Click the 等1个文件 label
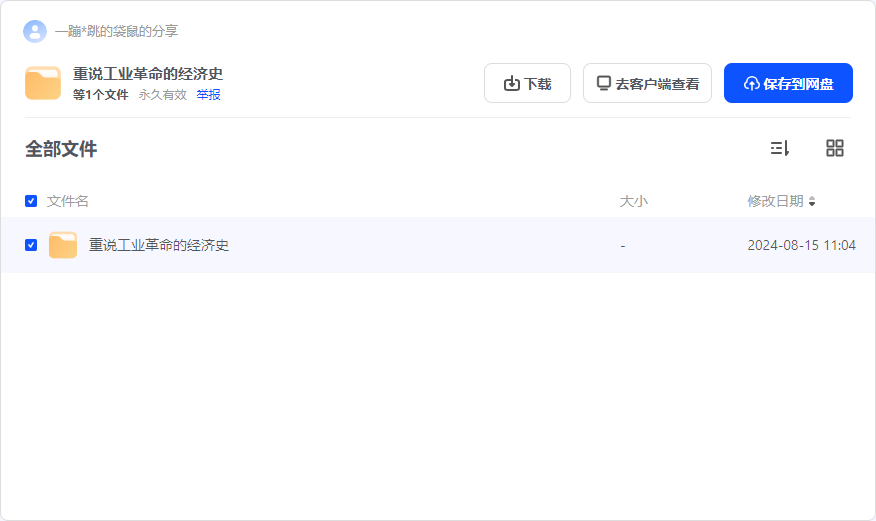 pos(101,95)
